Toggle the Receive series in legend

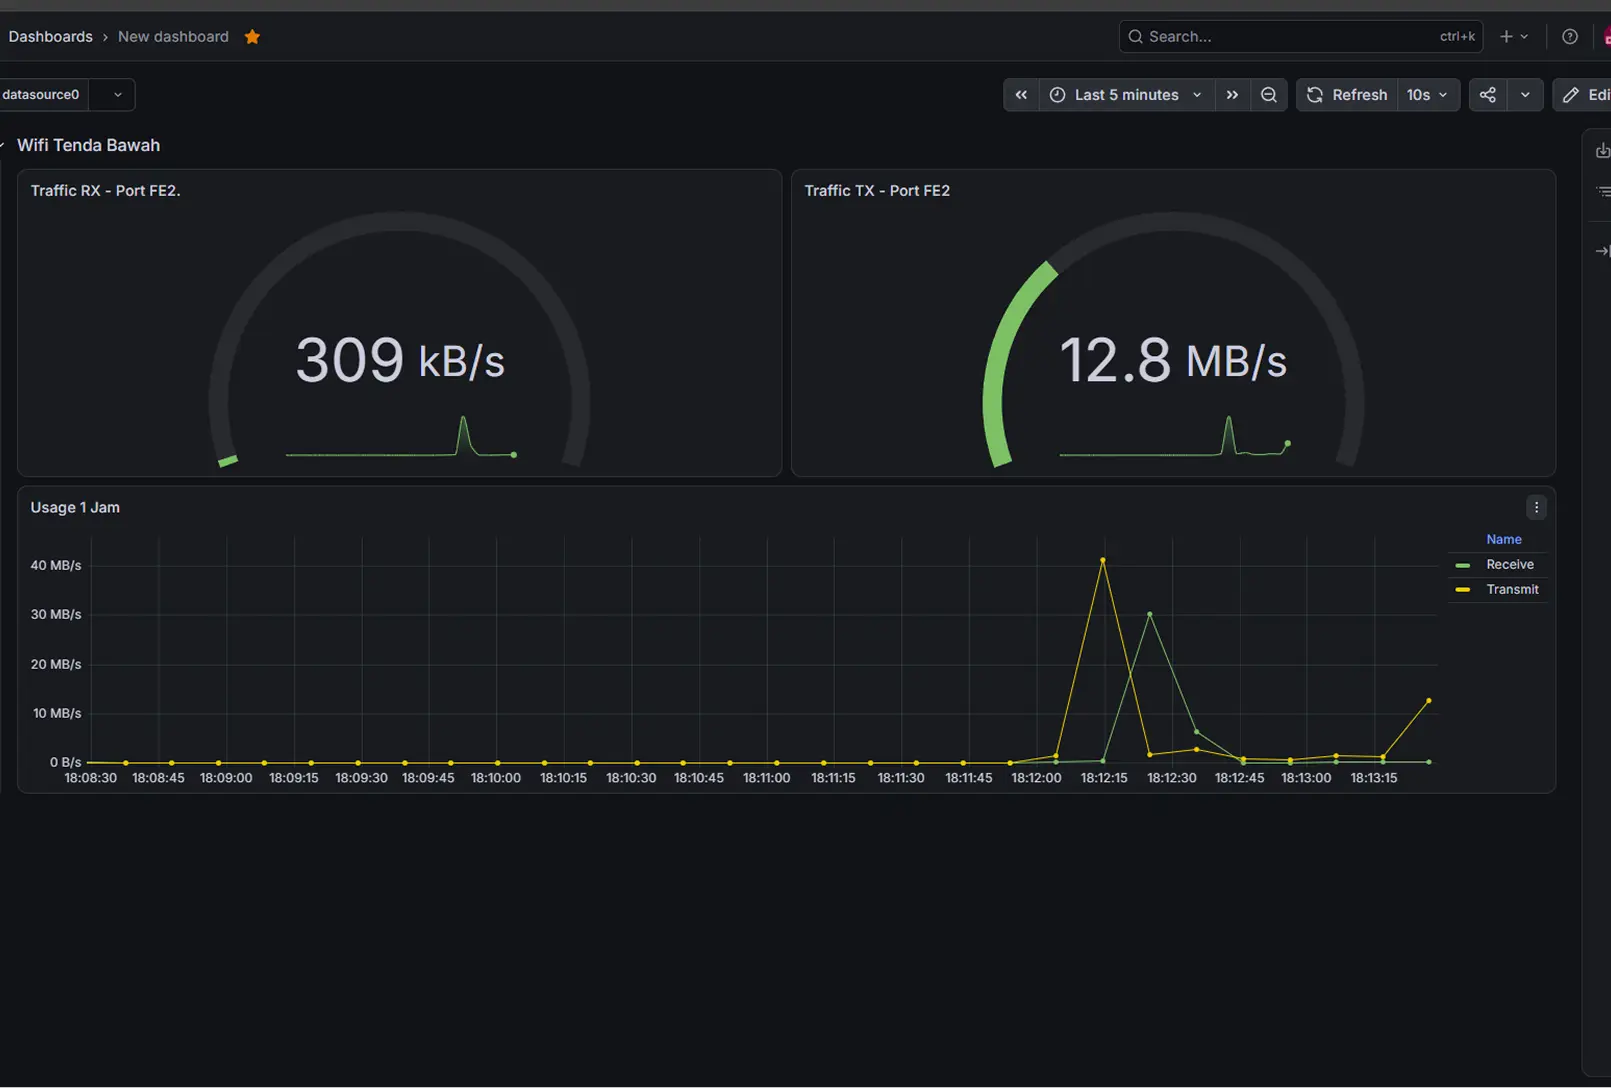coord(1510,565)
